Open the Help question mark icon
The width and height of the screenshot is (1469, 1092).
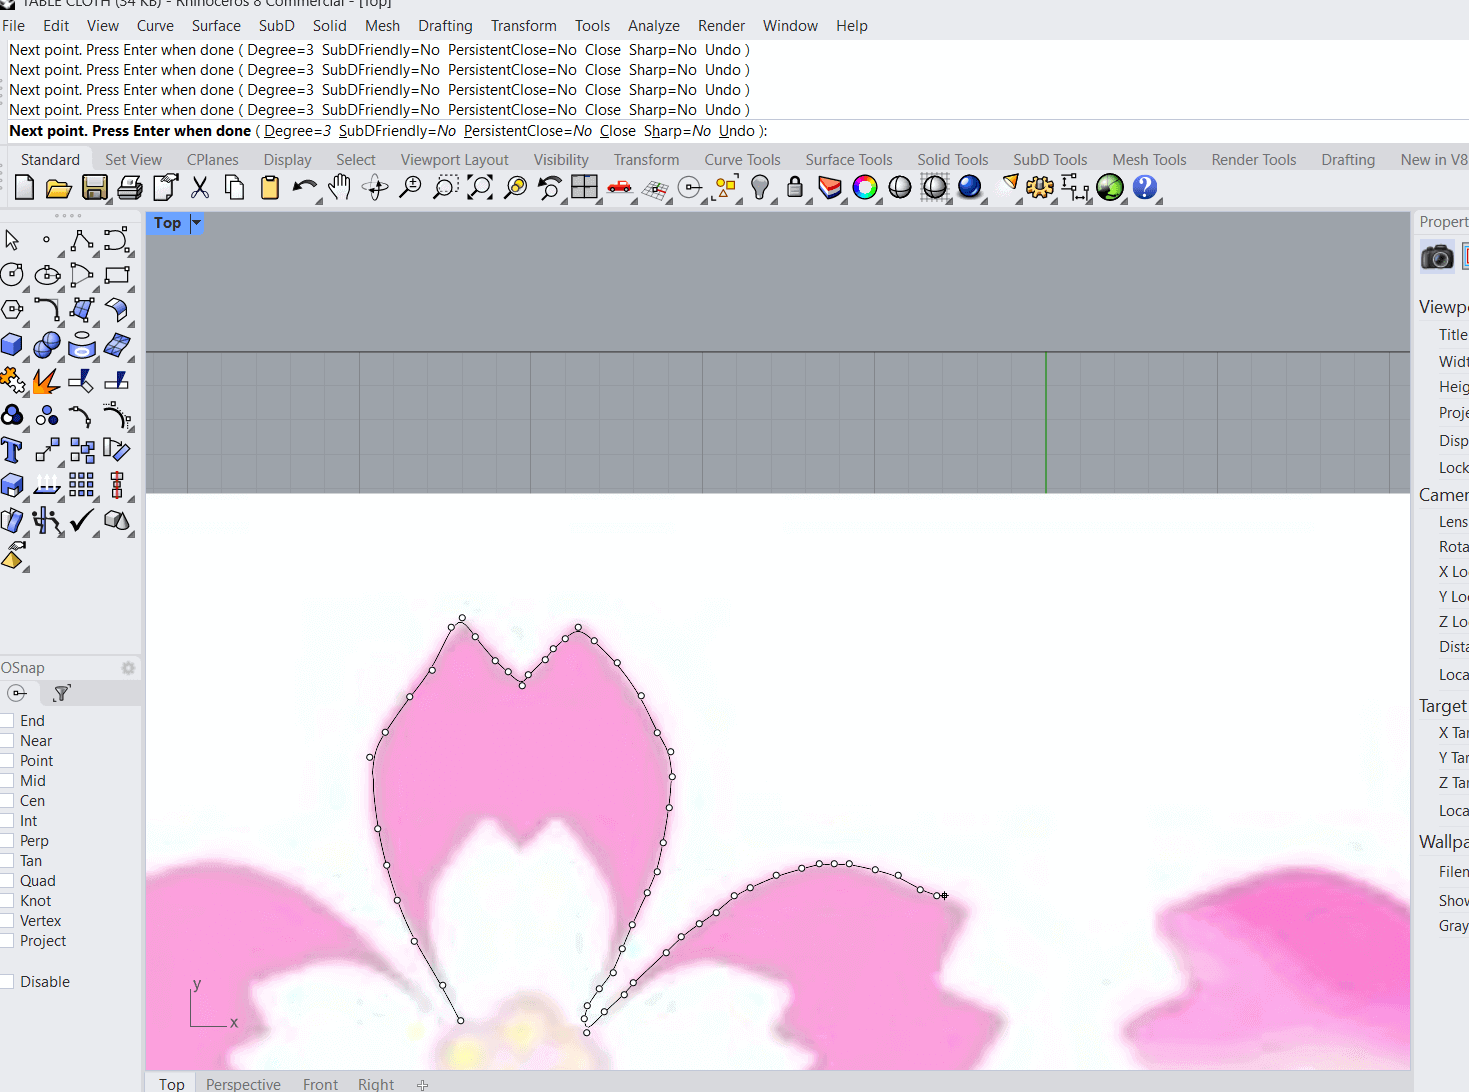pyautogui.click(x=1145, y=187)
